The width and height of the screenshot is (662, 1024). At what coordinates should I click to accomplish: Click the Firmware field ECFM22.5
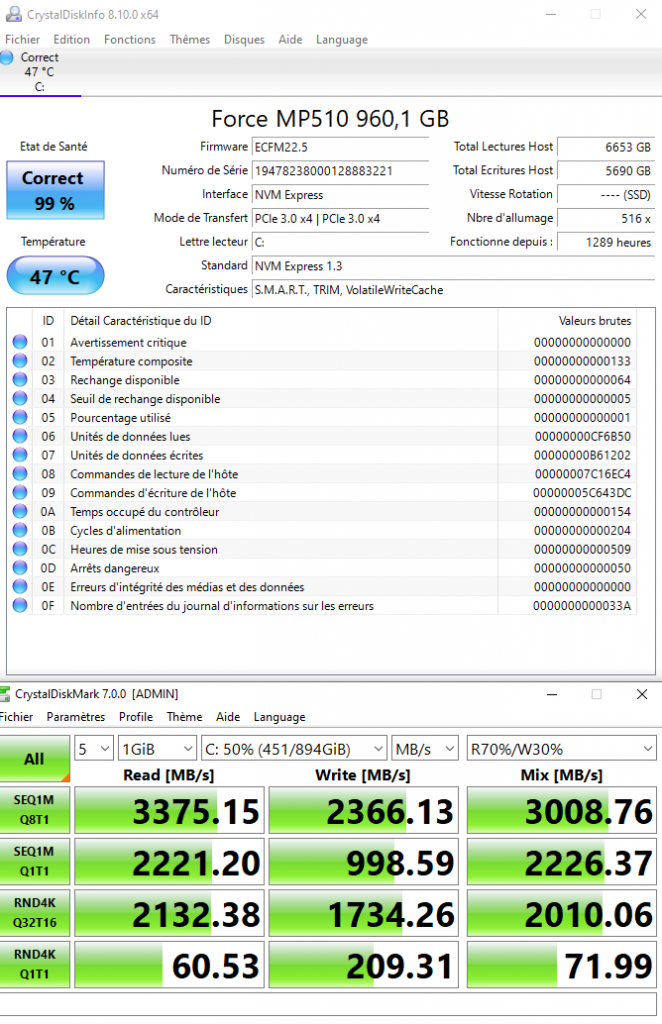pyautogui.click(x=340, y=147)
